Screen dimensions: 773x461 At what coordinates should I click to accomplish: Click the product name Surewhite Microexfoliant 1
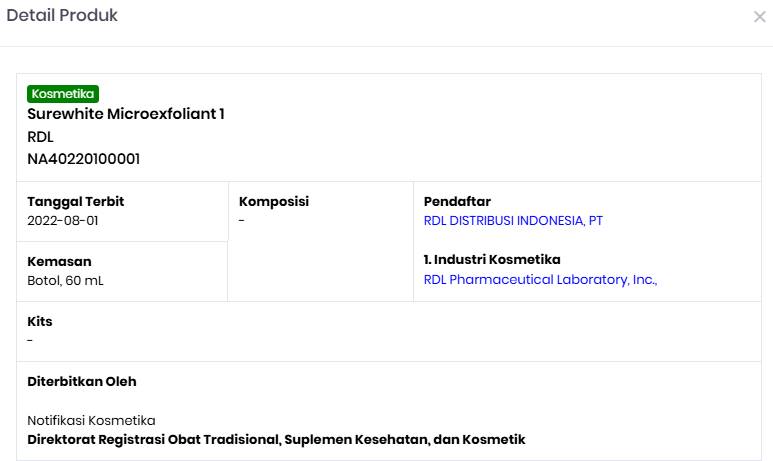coord(126,114)
